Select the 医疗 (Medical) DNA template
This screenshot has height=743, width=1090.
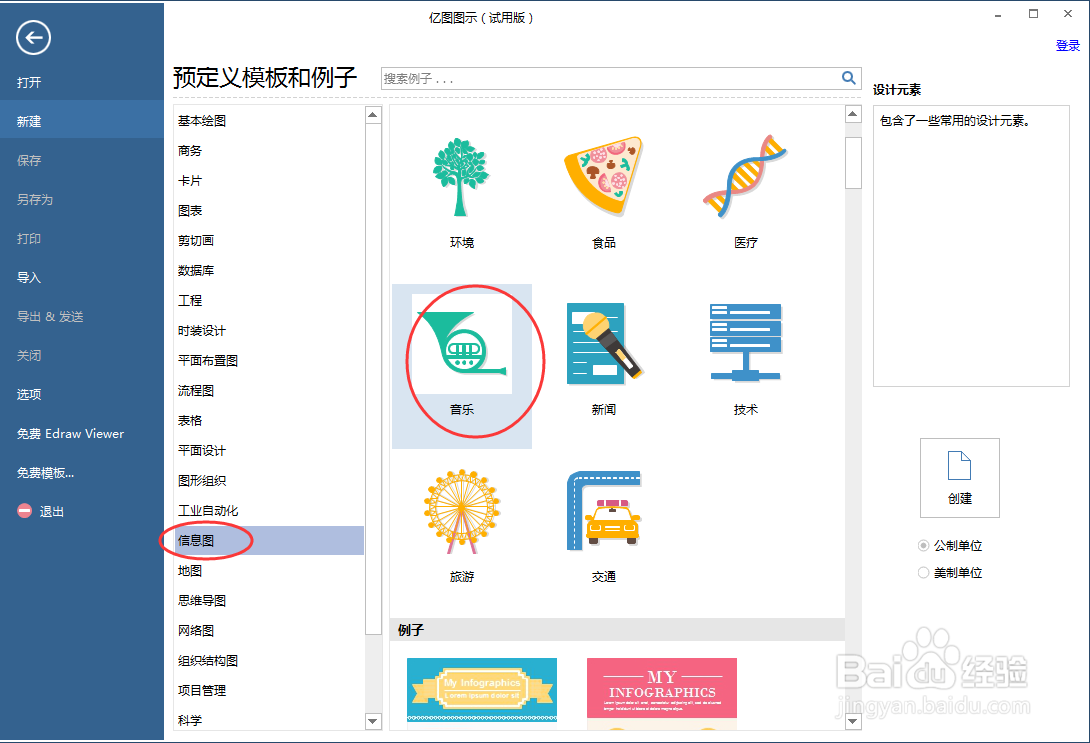745,178
